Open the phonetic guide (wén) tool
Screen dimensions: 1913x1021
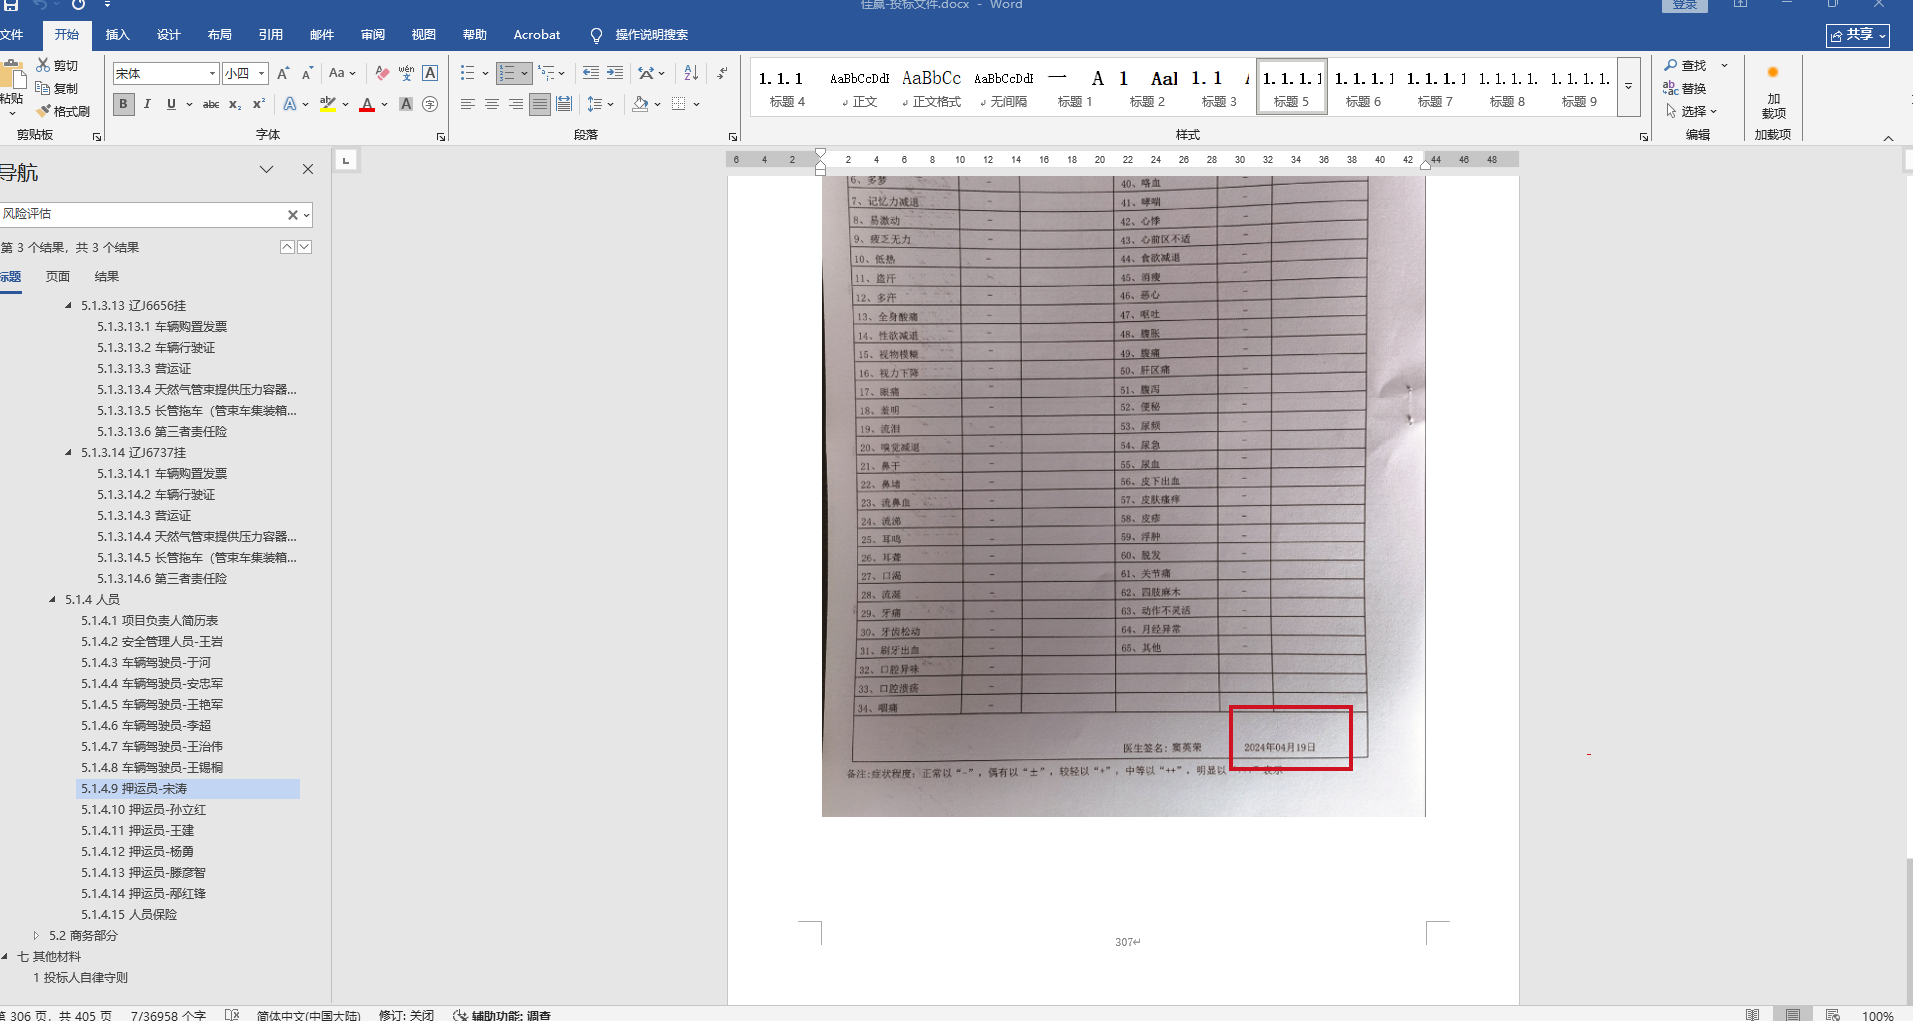406,73
